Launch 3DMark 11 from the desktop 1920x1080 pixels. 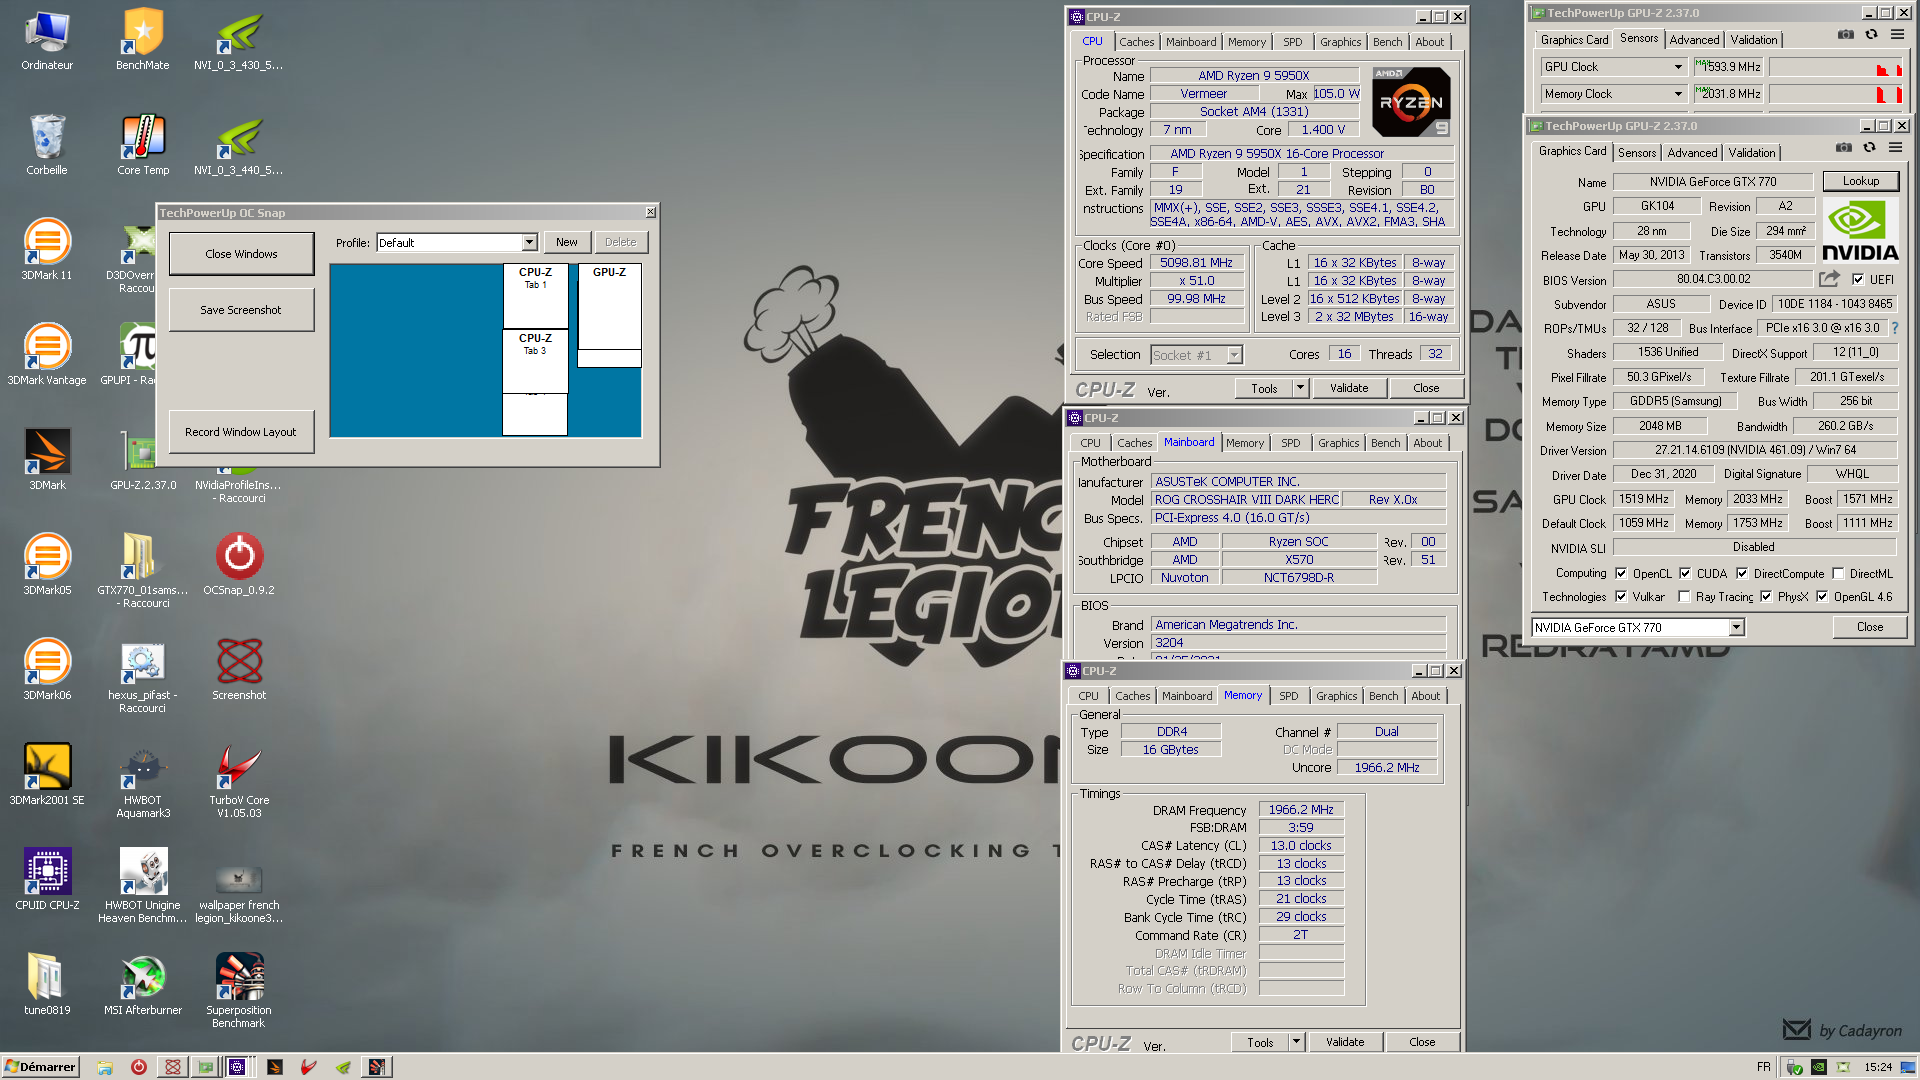pos(47,250)
